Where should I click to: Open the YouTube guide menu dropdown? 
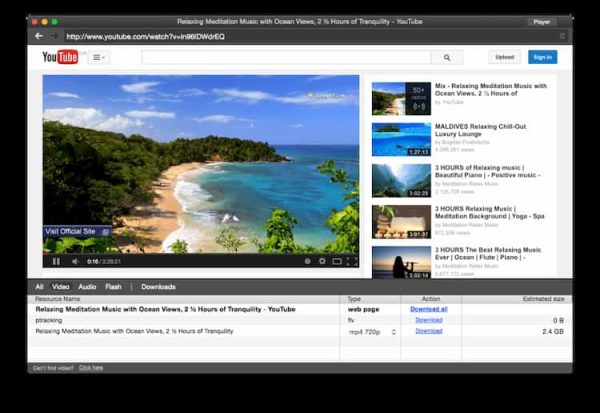coord(99,57)
